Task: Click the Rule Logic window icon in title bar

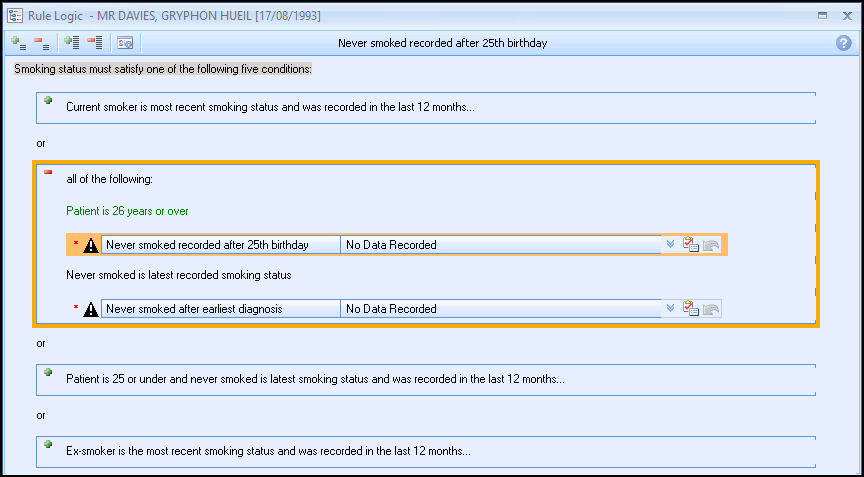Action: click(14, 15)
